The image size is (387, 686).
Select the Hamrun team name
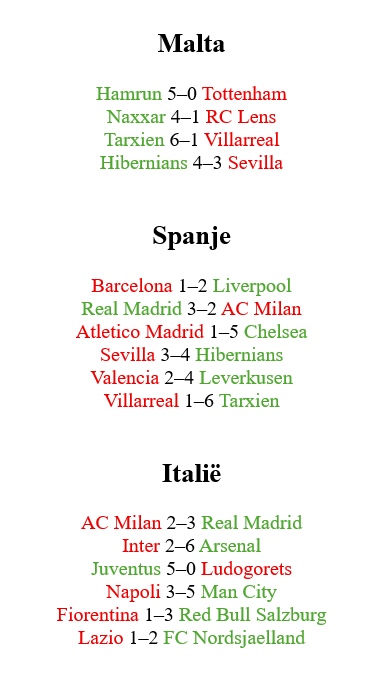[x=129, y=94]
